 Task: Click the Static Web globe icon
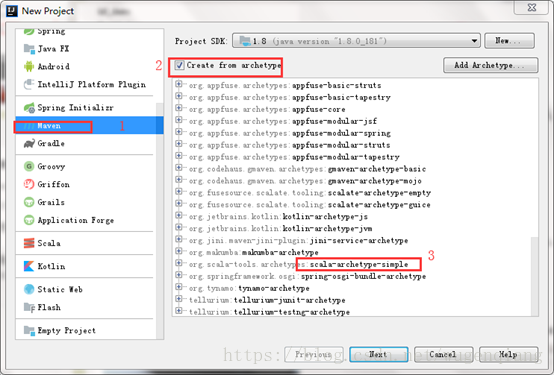pyautogui.click(x=29, y=289)
